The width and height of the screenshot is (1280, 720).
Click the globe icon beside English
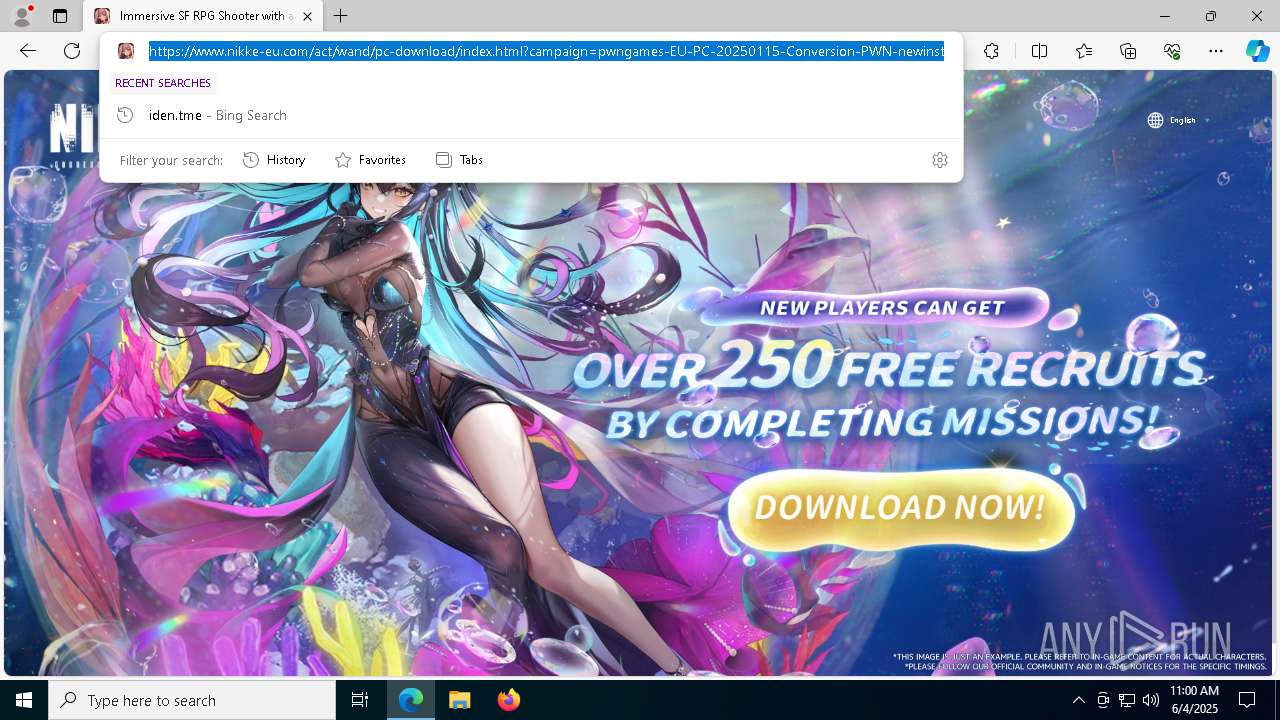click(x=1155, y=120)
